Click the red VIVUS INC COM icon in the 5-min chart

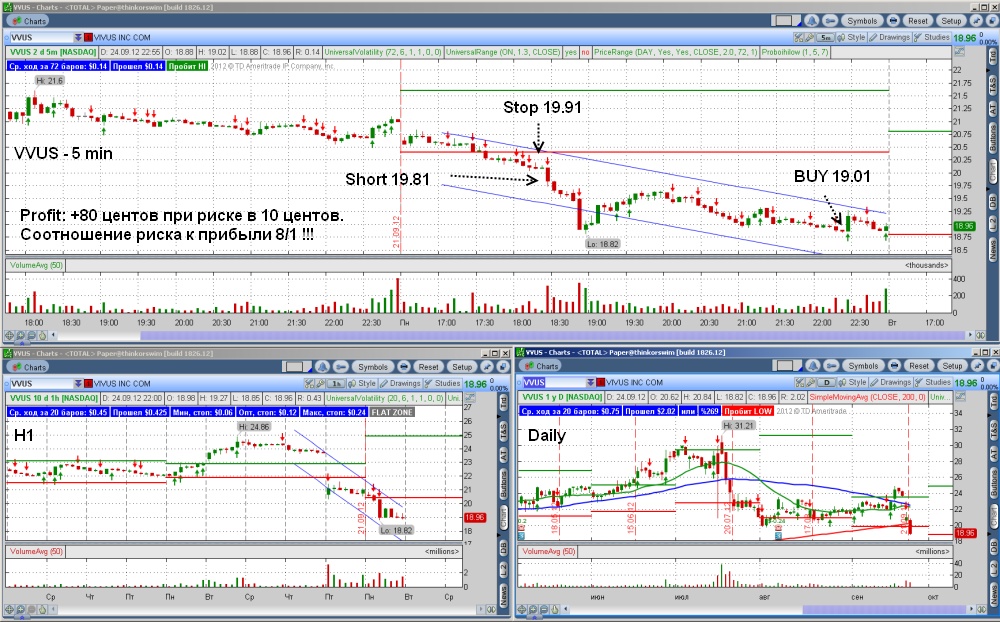click(89, 38)
